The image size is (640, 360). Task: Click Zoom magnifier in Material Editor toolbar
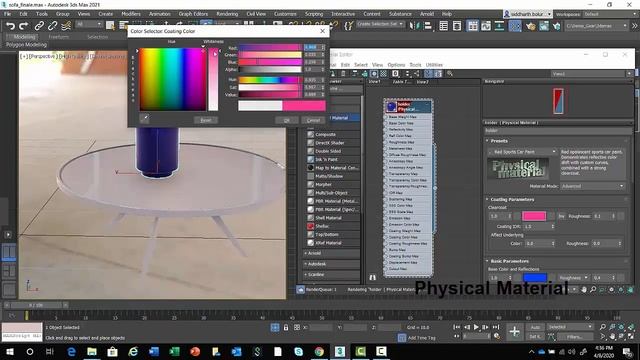point(450,74)
